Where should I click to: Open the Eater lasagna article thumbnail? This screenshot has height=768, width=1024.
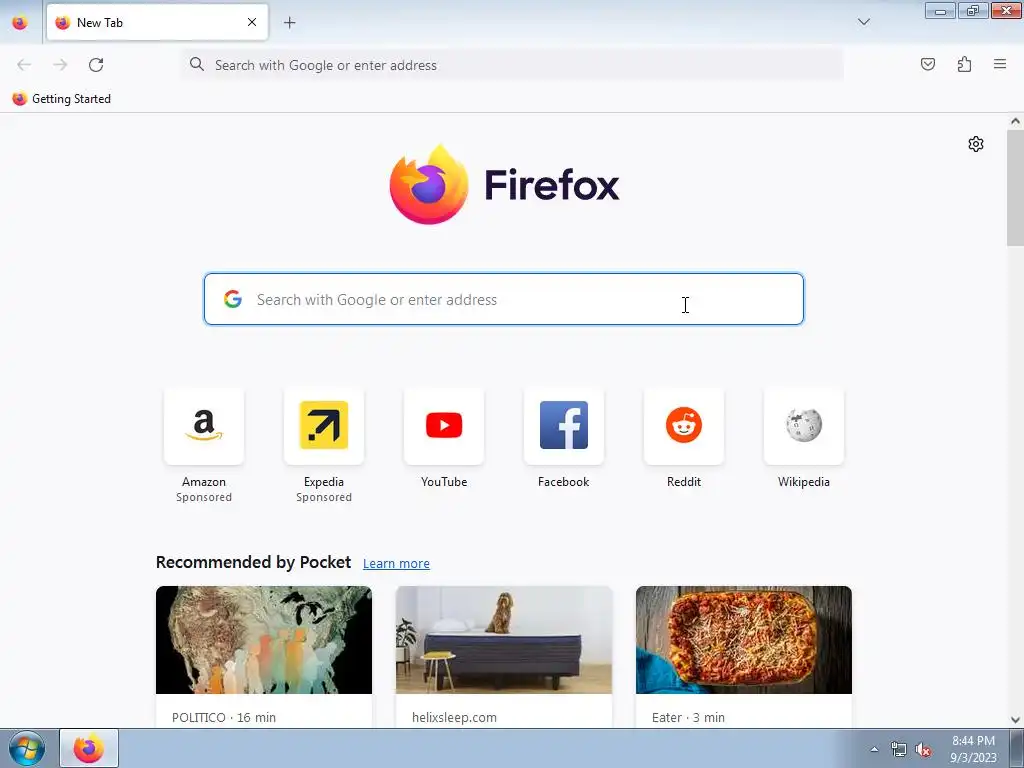(744, 640)
